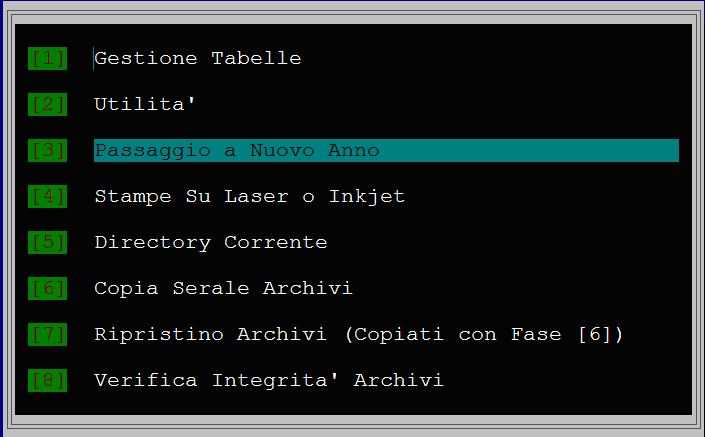The image size is (705, 437).
Task: Click the green [5] number badge
Action: tap(47, 242)
